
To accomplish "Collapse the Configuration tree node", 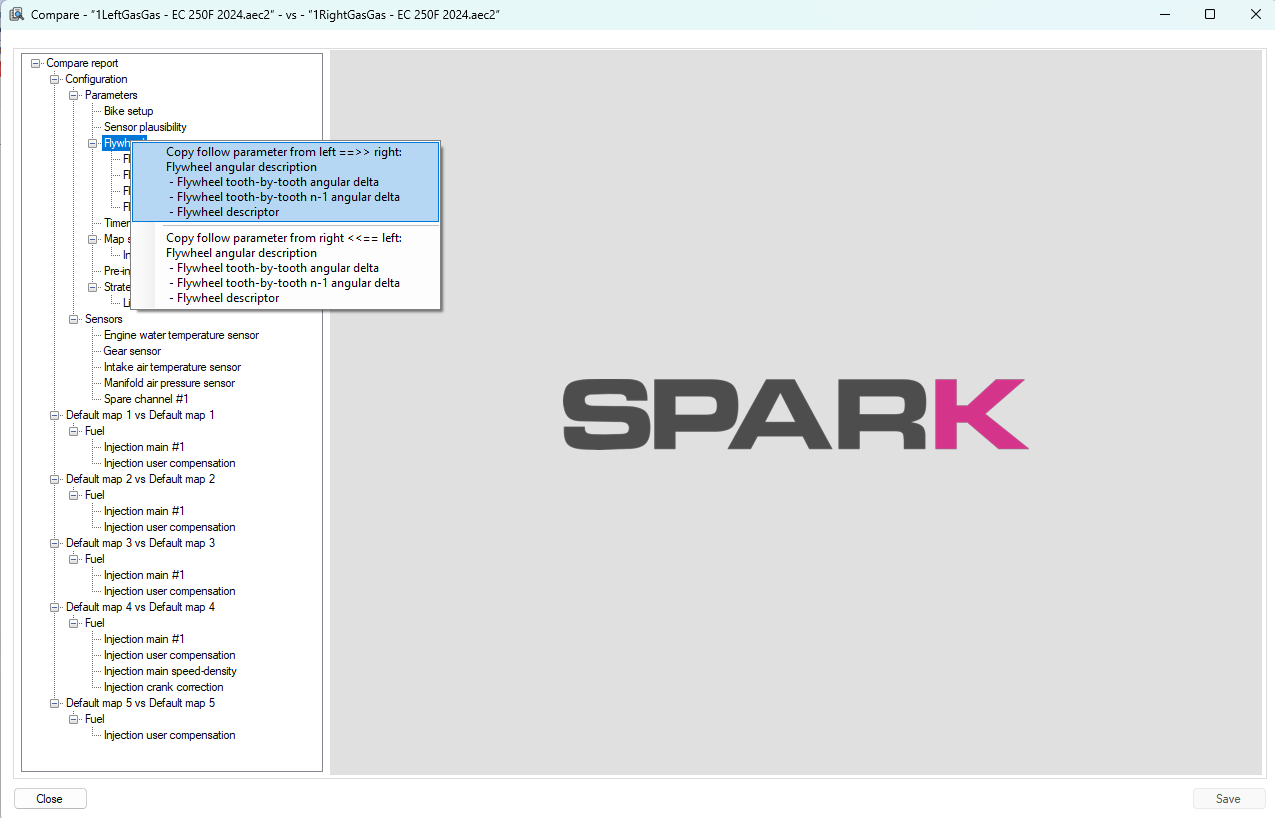I will [x=55, y=79].
